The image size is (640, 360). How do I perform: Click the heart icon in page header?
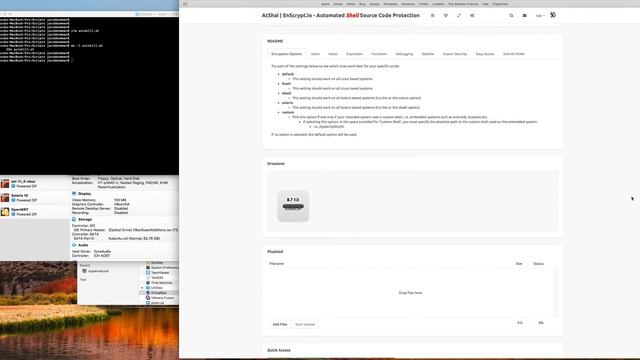coord(446,16)
